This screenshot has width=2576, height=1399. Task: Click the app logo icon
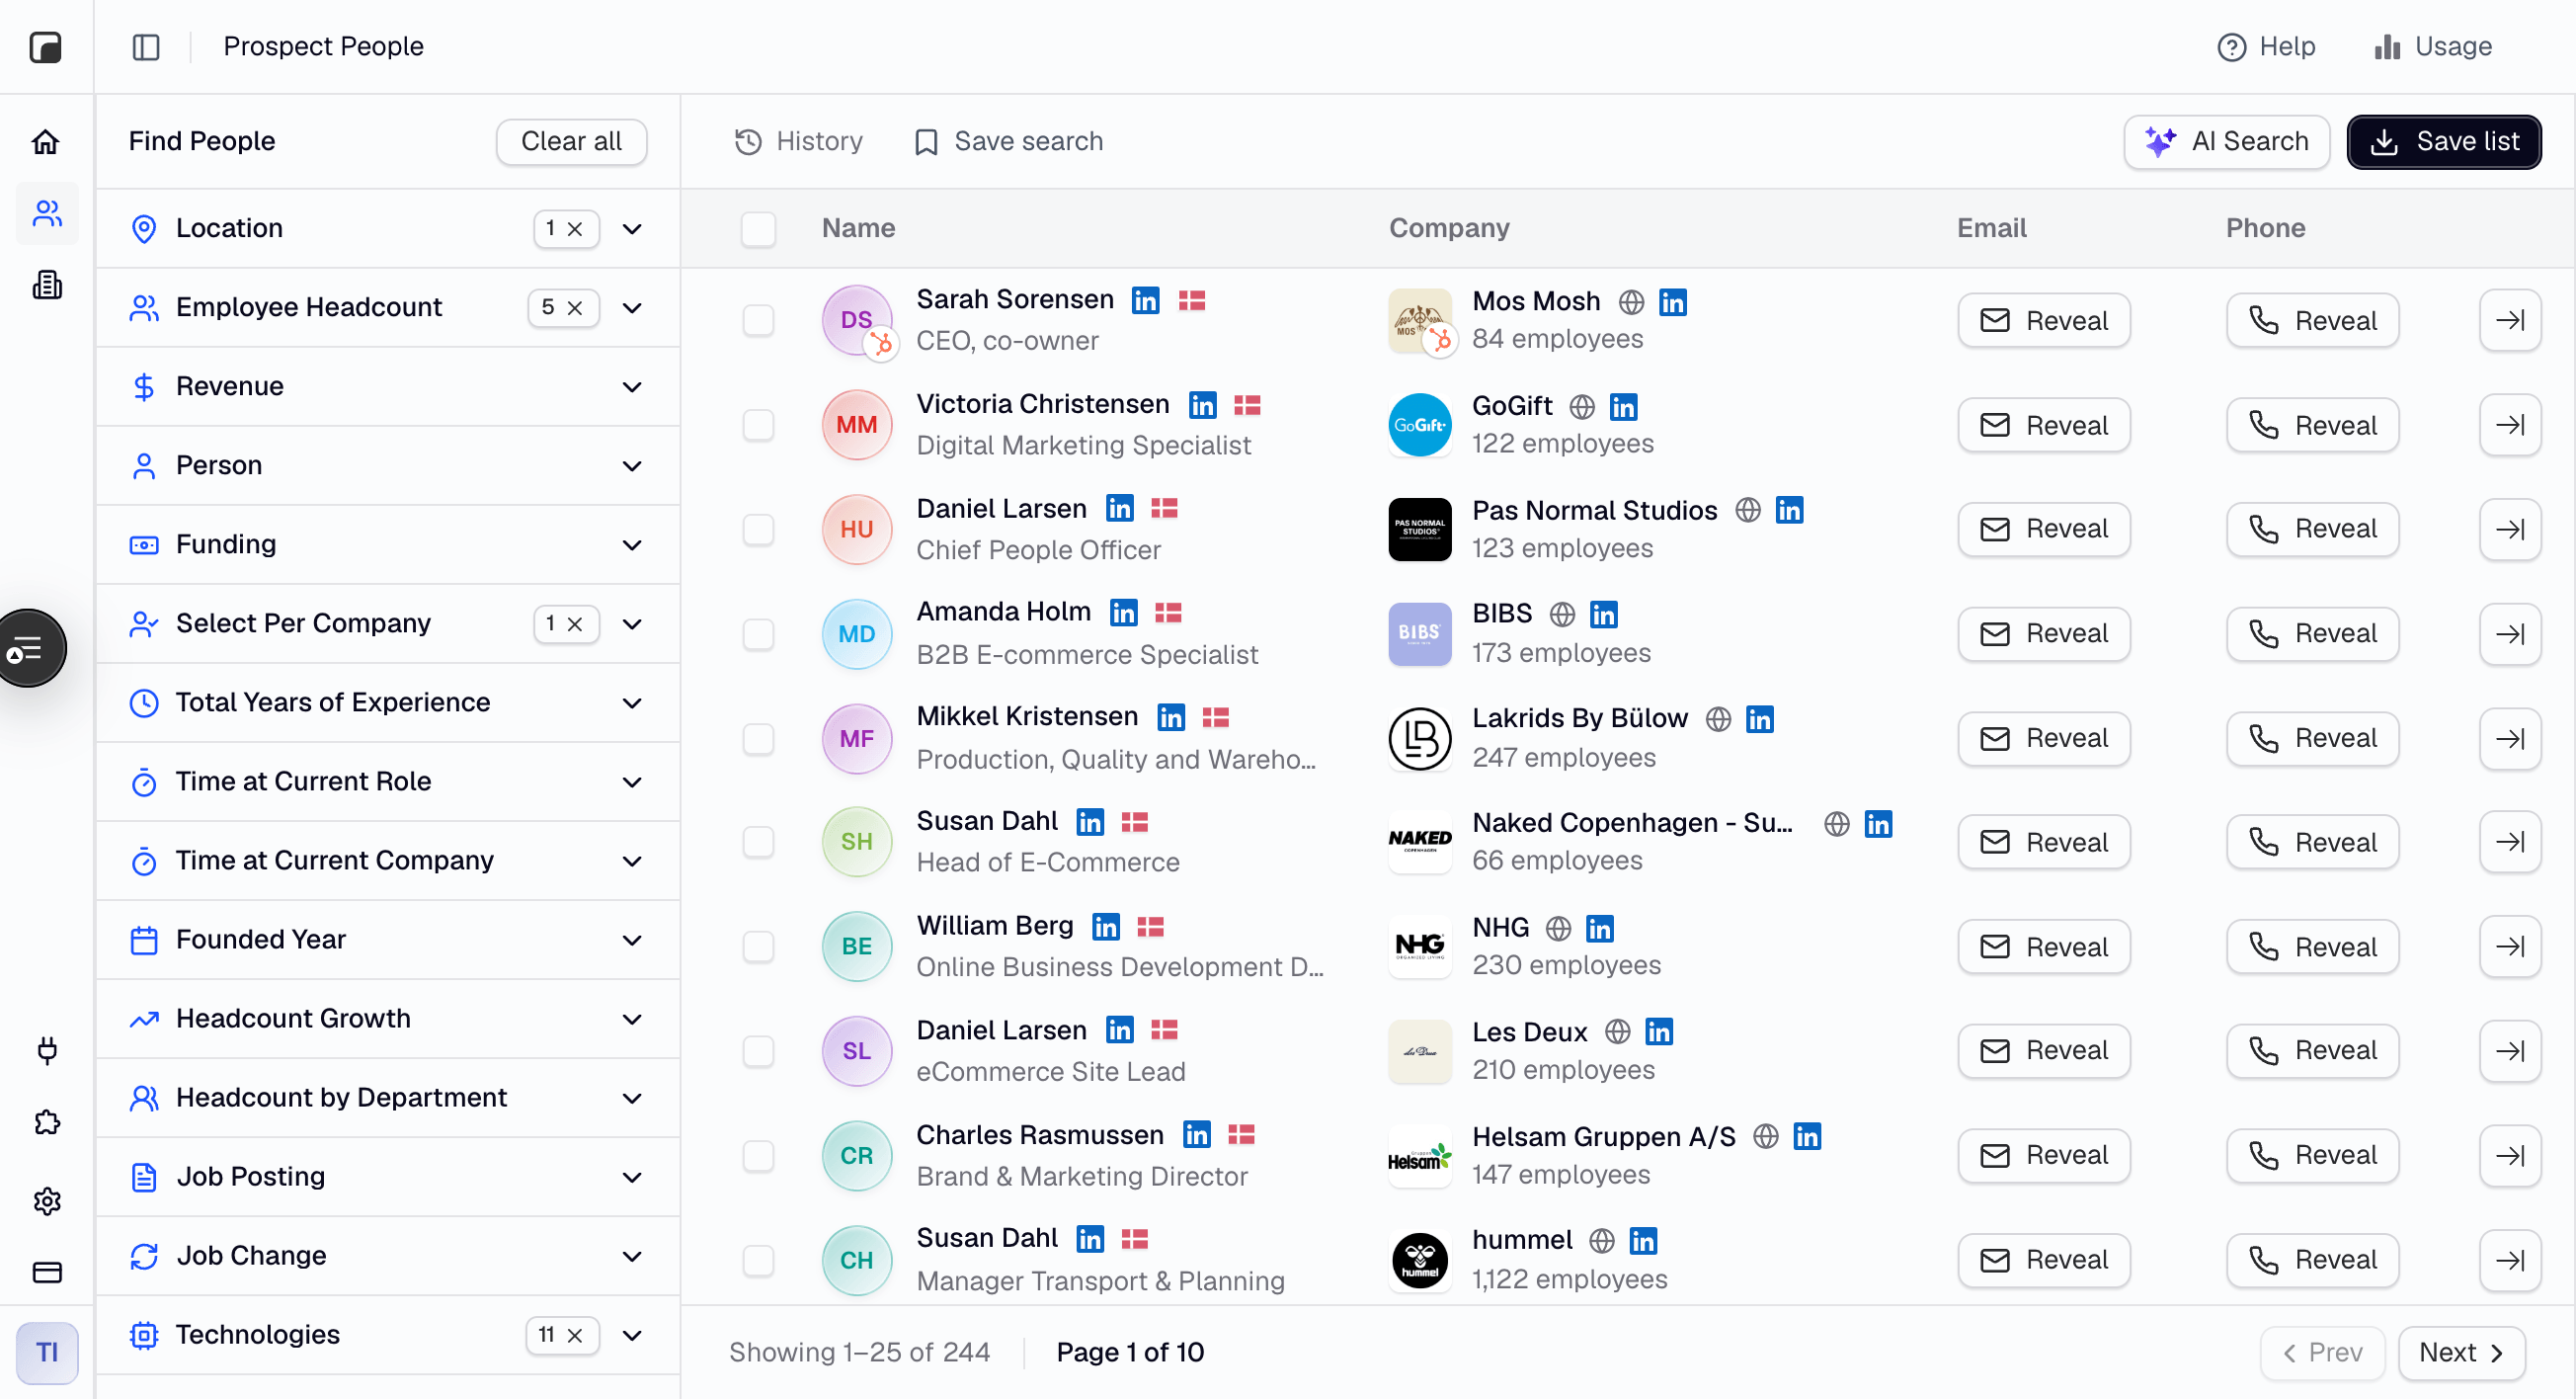(x=46, y=47)
